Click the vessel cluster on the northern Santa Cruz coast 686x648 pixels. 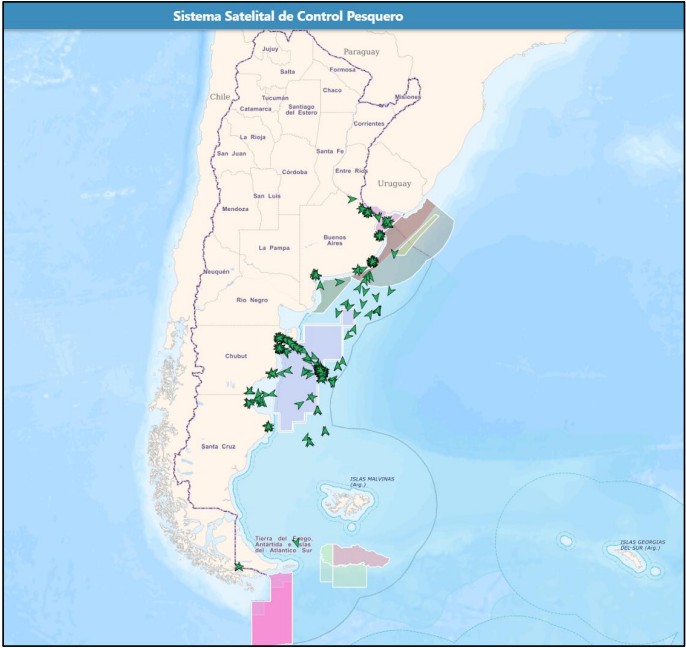[268, 426]
